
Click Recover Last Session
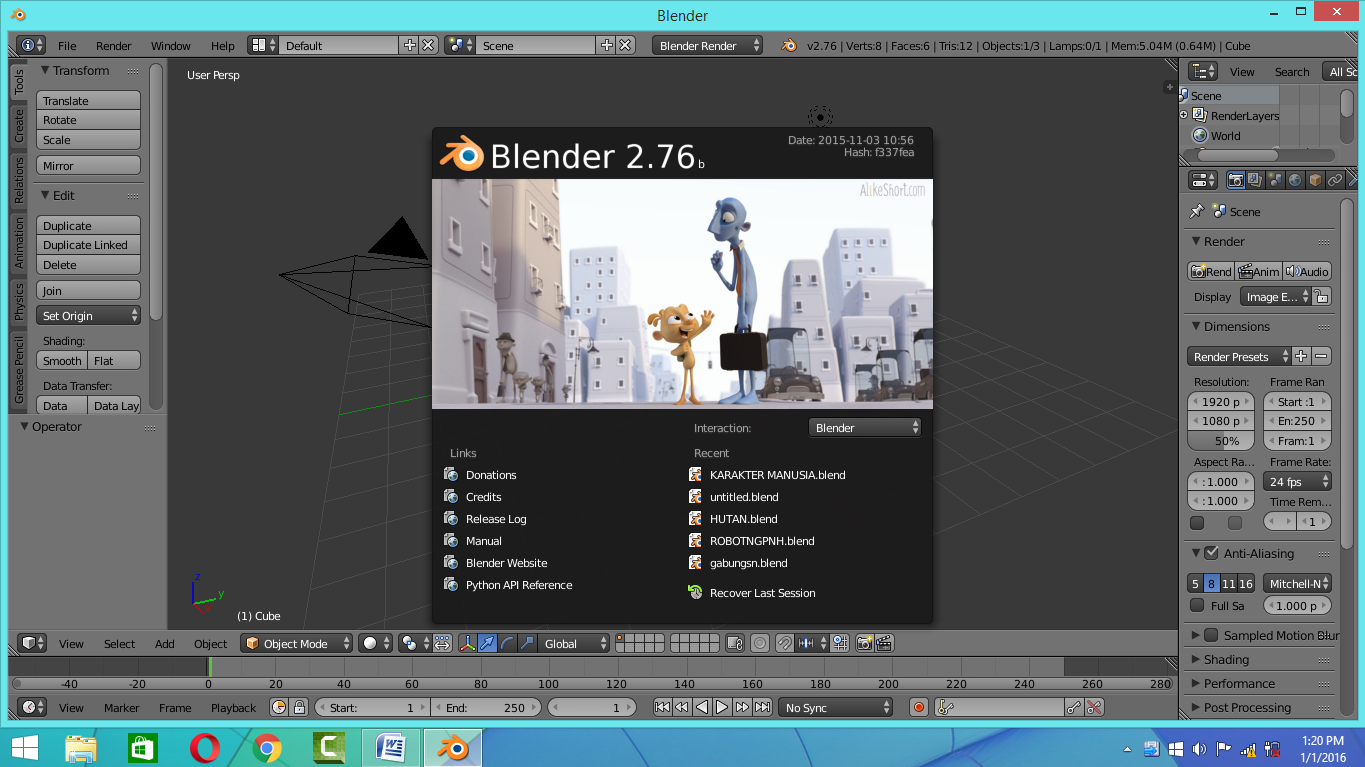coord(762,592)
